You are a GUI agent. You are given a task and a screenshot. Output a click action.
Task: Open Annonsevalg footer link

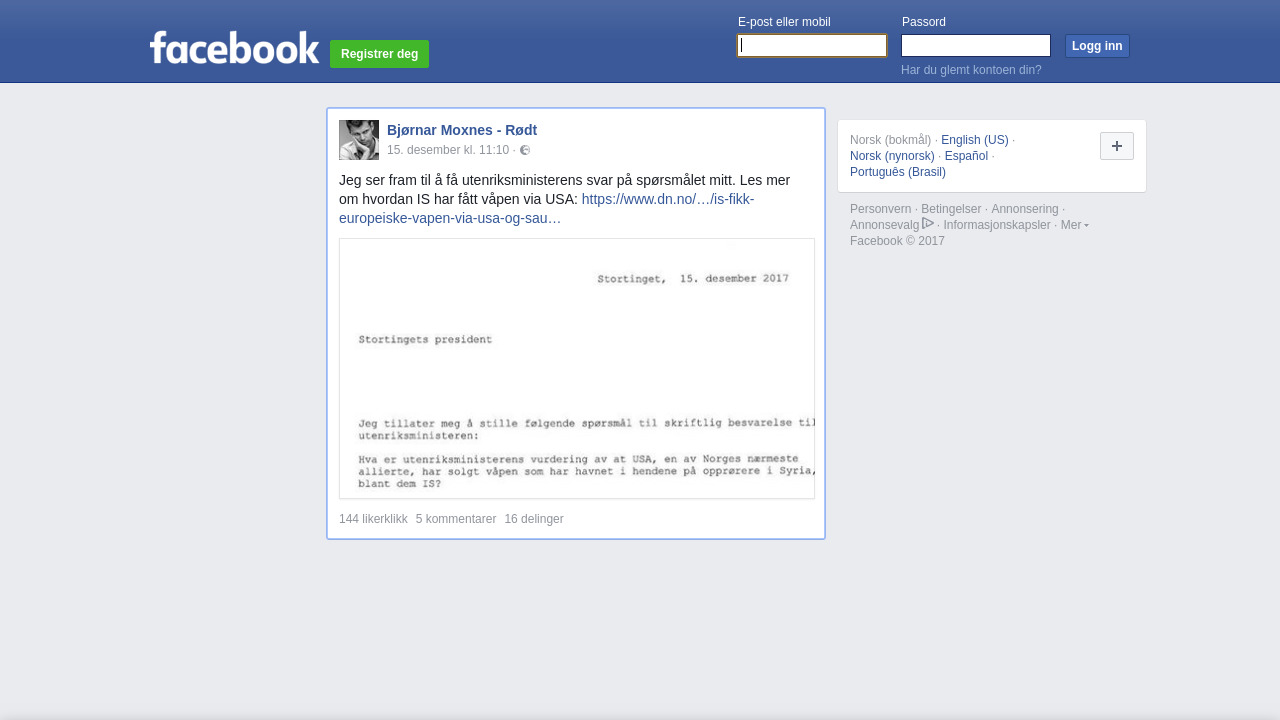pos(884,225)
